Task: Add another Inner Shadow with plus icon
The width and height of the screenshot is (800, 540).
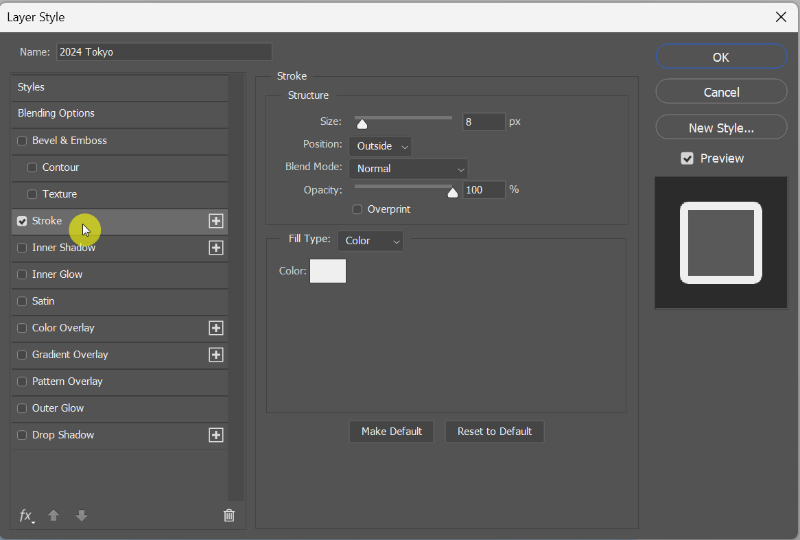Action: (216, 248)
